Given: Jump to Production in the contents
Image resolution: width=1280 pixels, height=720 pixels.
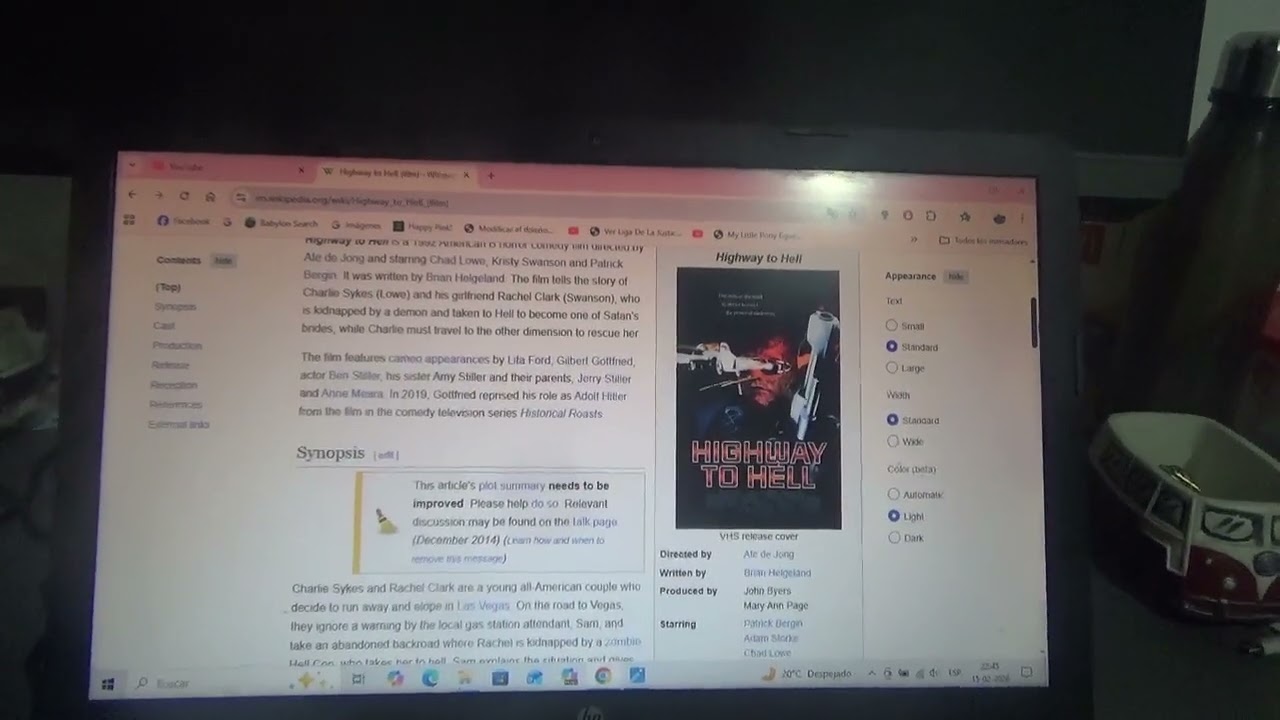Looking at the screenshot, I should pos(177,345).
